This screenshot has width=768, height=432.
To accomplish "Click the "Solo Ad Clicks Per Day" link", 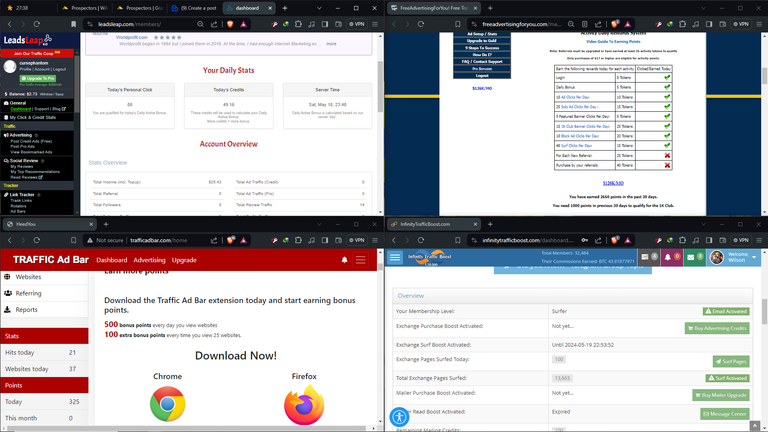I will click(579, 107).
